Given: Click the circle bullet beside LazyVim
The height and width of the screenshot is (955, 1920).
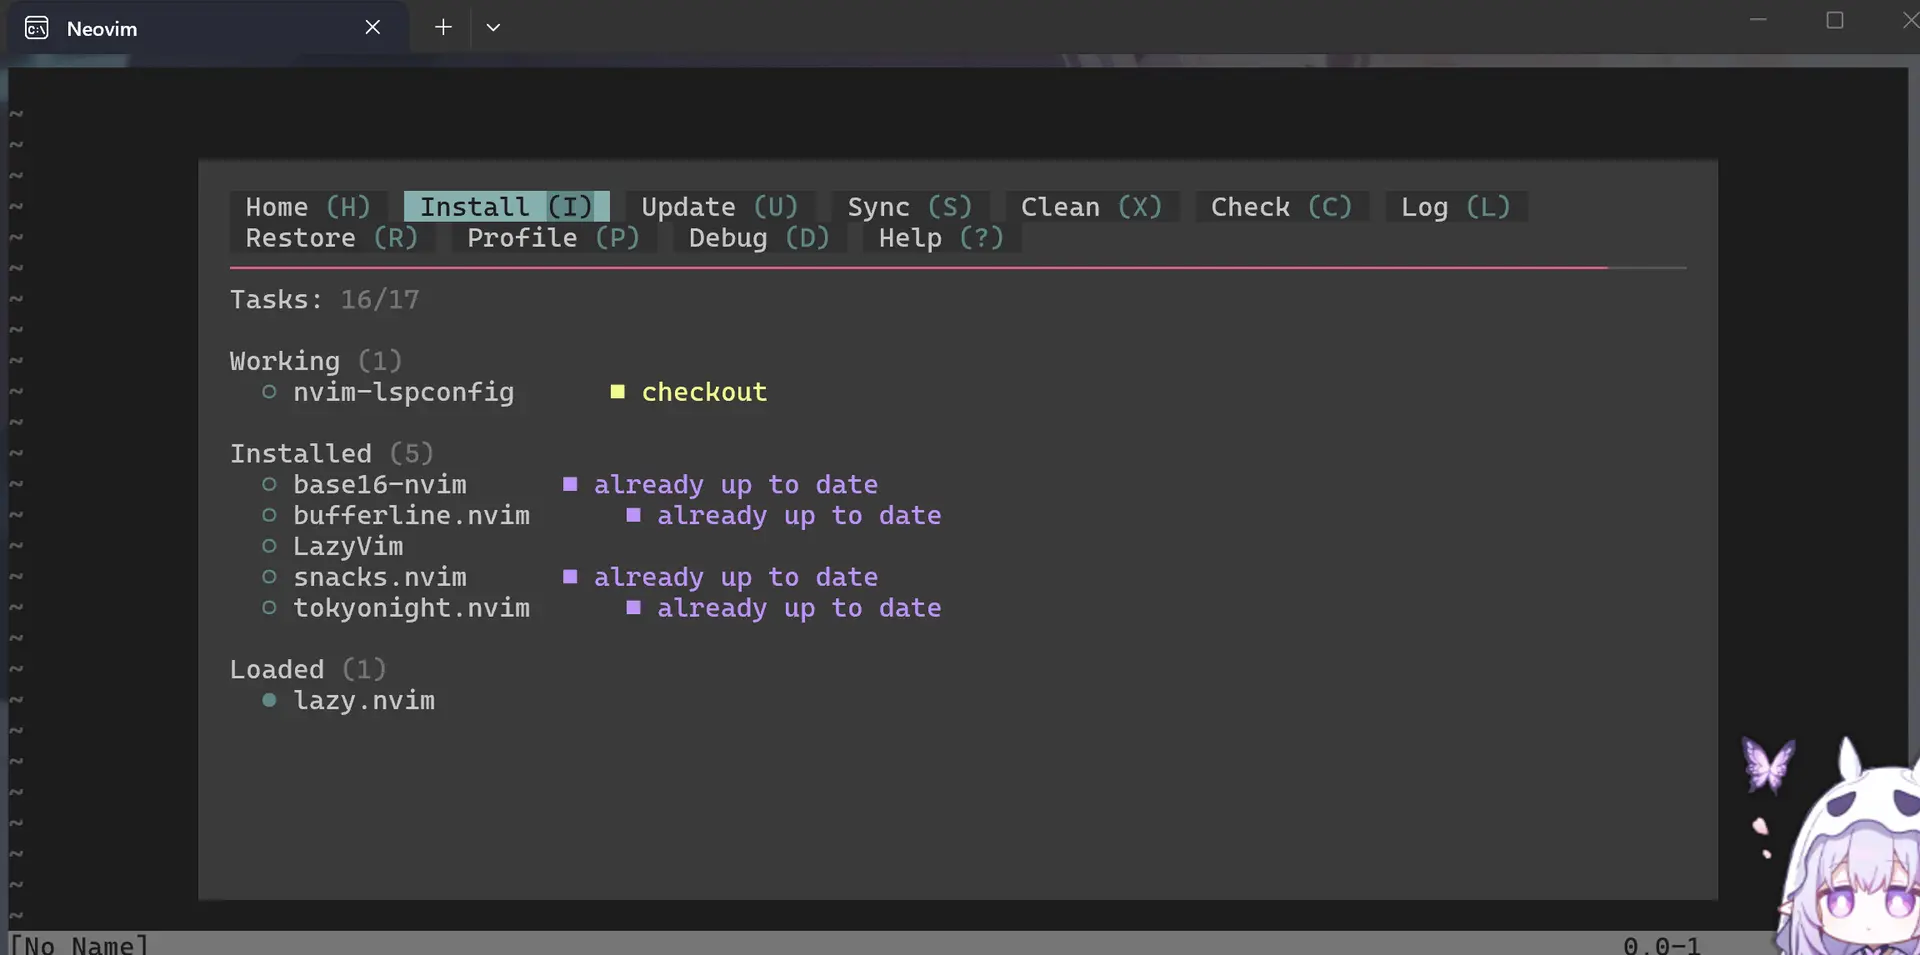Looking at the screenshot, I should tap(269, 546).
